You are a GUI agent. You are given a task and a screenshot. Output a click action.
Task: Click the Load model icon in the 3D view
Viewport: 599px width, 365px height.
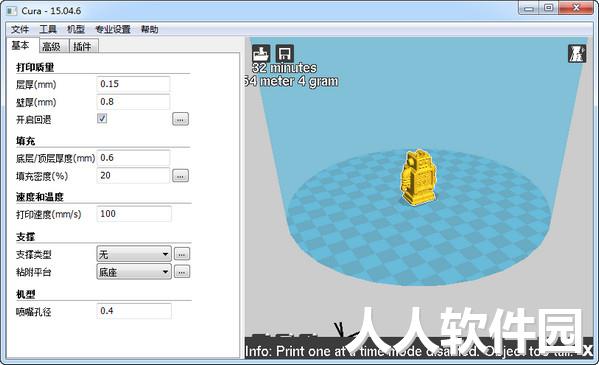(261, 54)
